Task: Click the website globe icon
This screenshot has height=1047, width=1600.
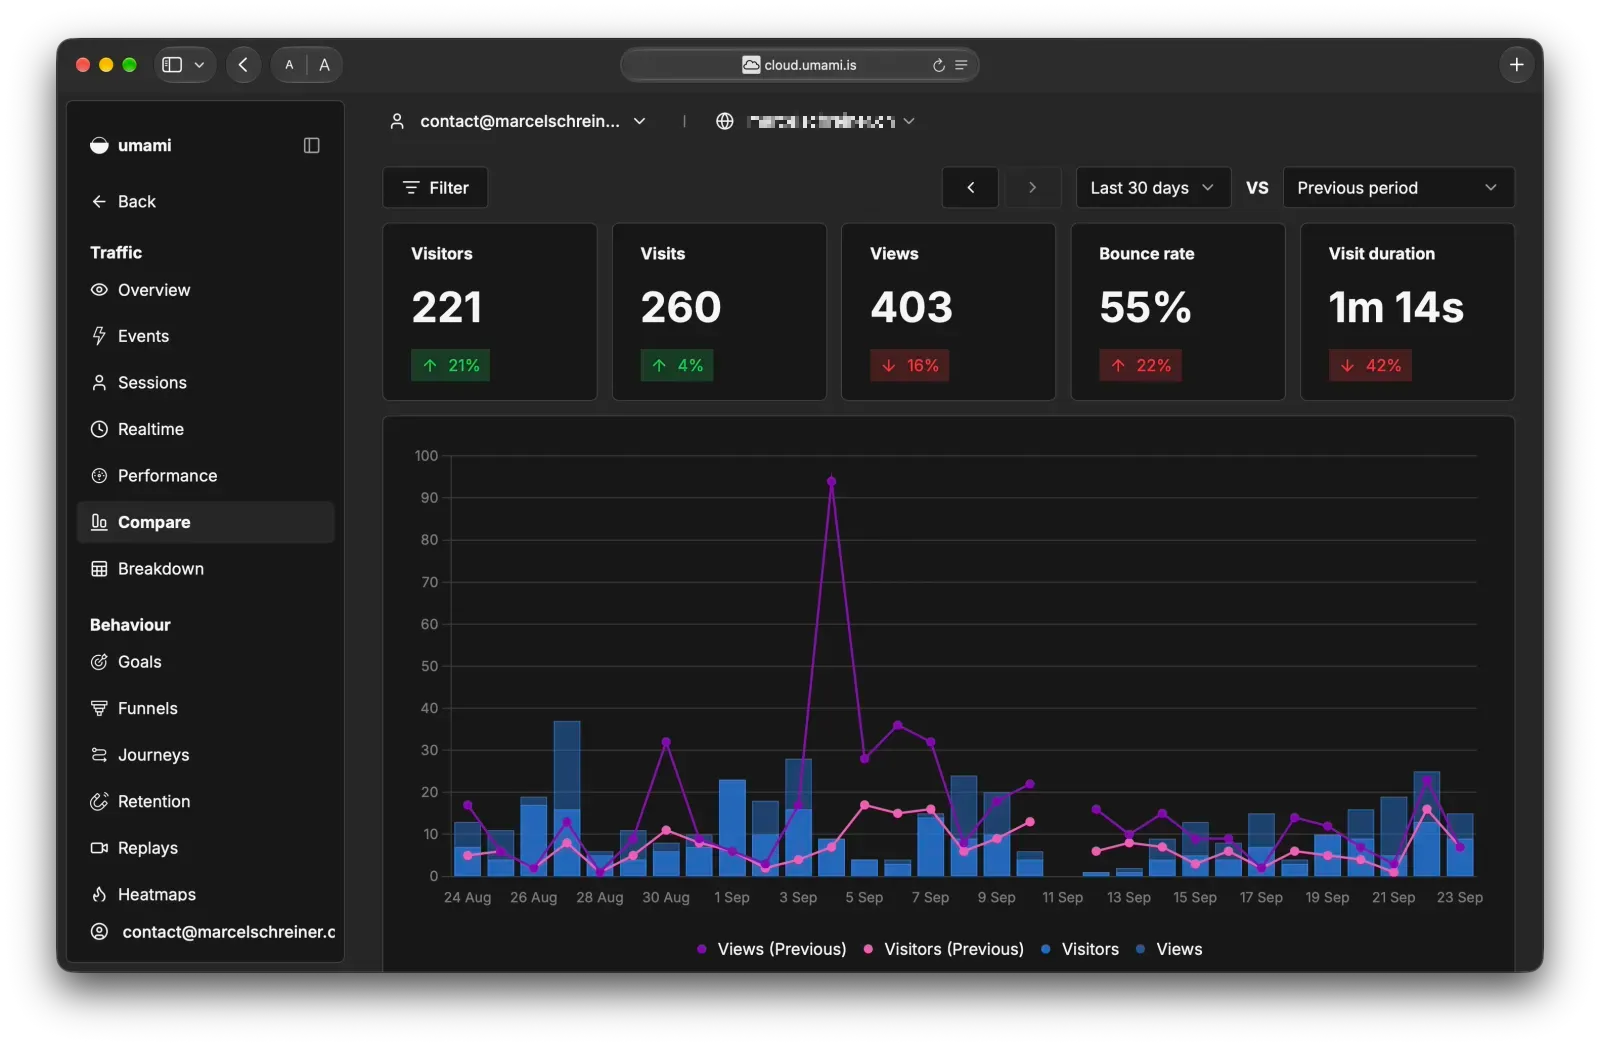Action: (725, 121)
